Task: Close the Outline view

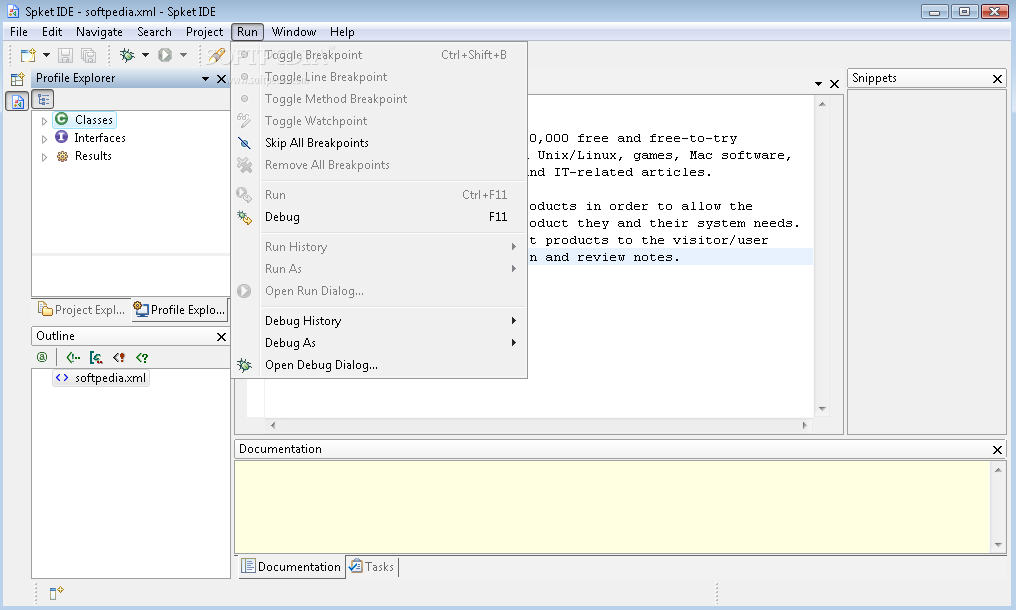Action: pyautogui.click(x=221, y=336)
